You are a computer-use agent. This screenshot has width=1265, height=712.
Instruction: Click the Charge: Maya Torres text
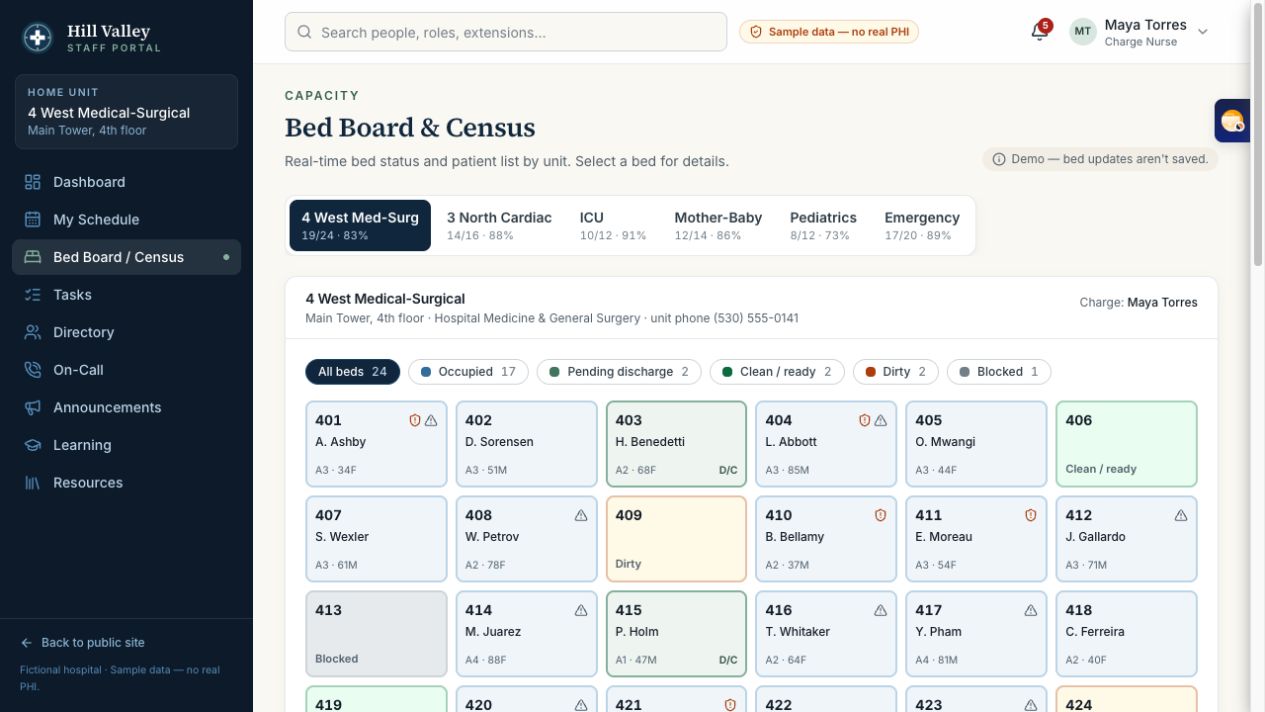tap(1138, 302)
